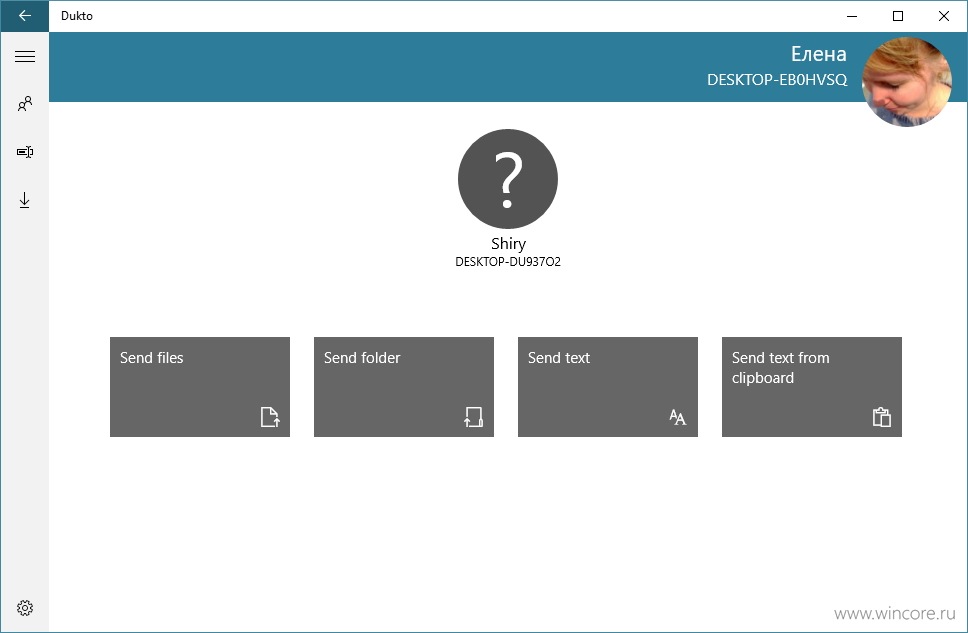Image resolution: width=968 pixels, height=633 pixels.
Task: Open the buddies list sidebar icon
Action: pos(25,104)
